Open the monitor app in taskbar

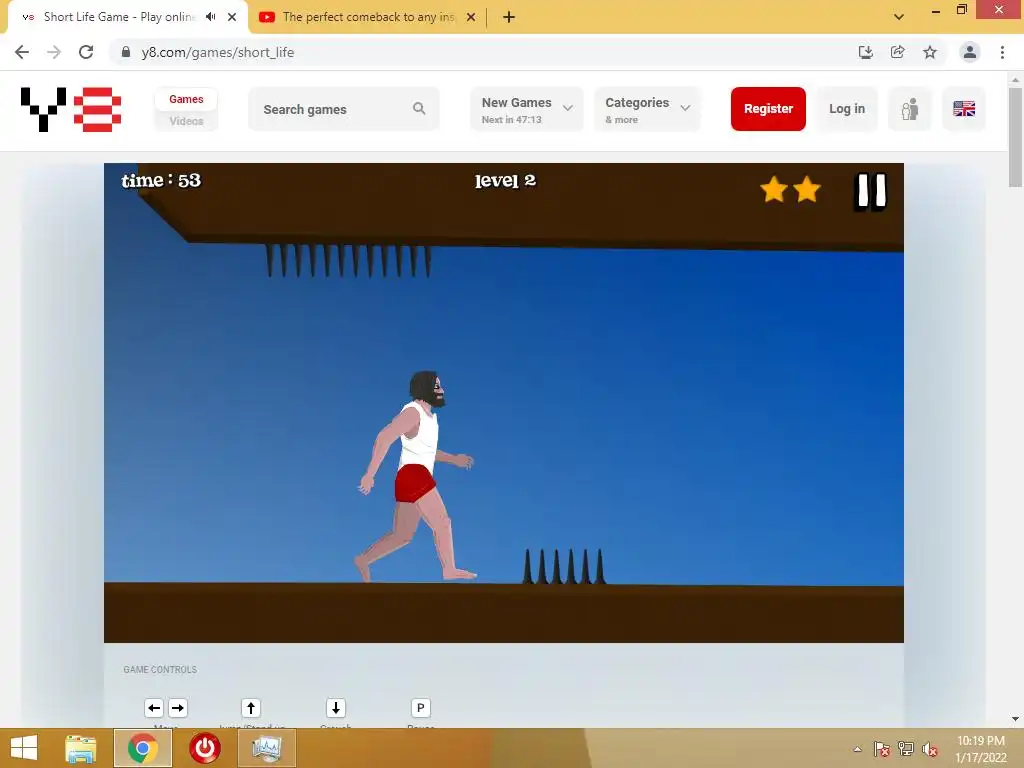[266, 748]
